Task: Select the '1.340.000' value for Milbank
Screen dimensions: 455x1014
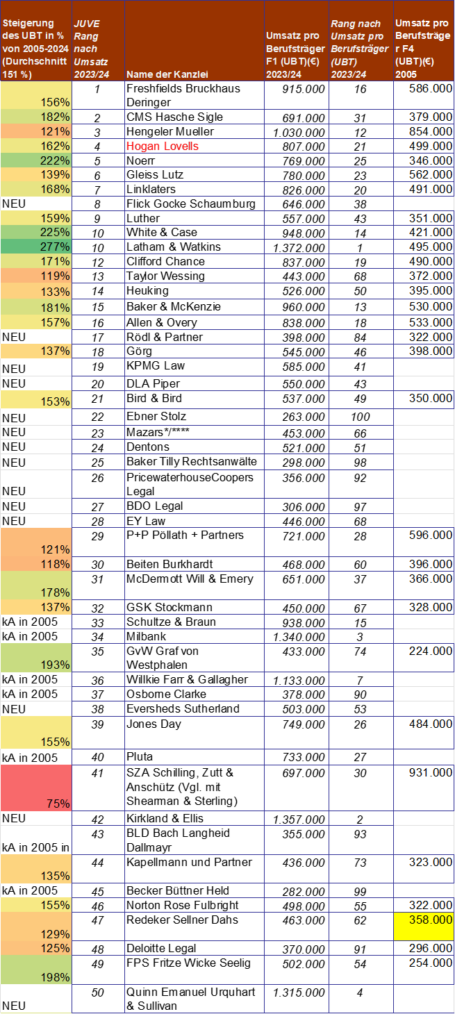Action: (x=297, y=636)
